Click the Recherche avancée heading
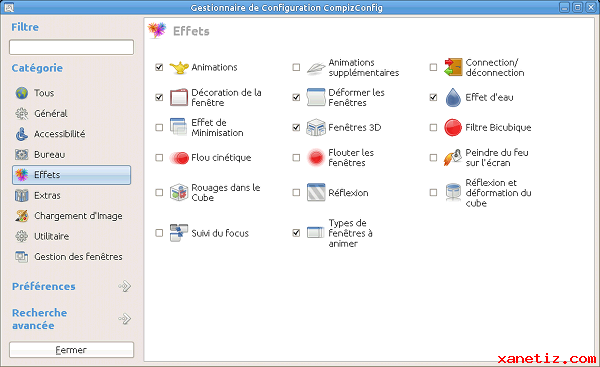The width and height of the screenshot is (600, 367). [x=39, y=319]
